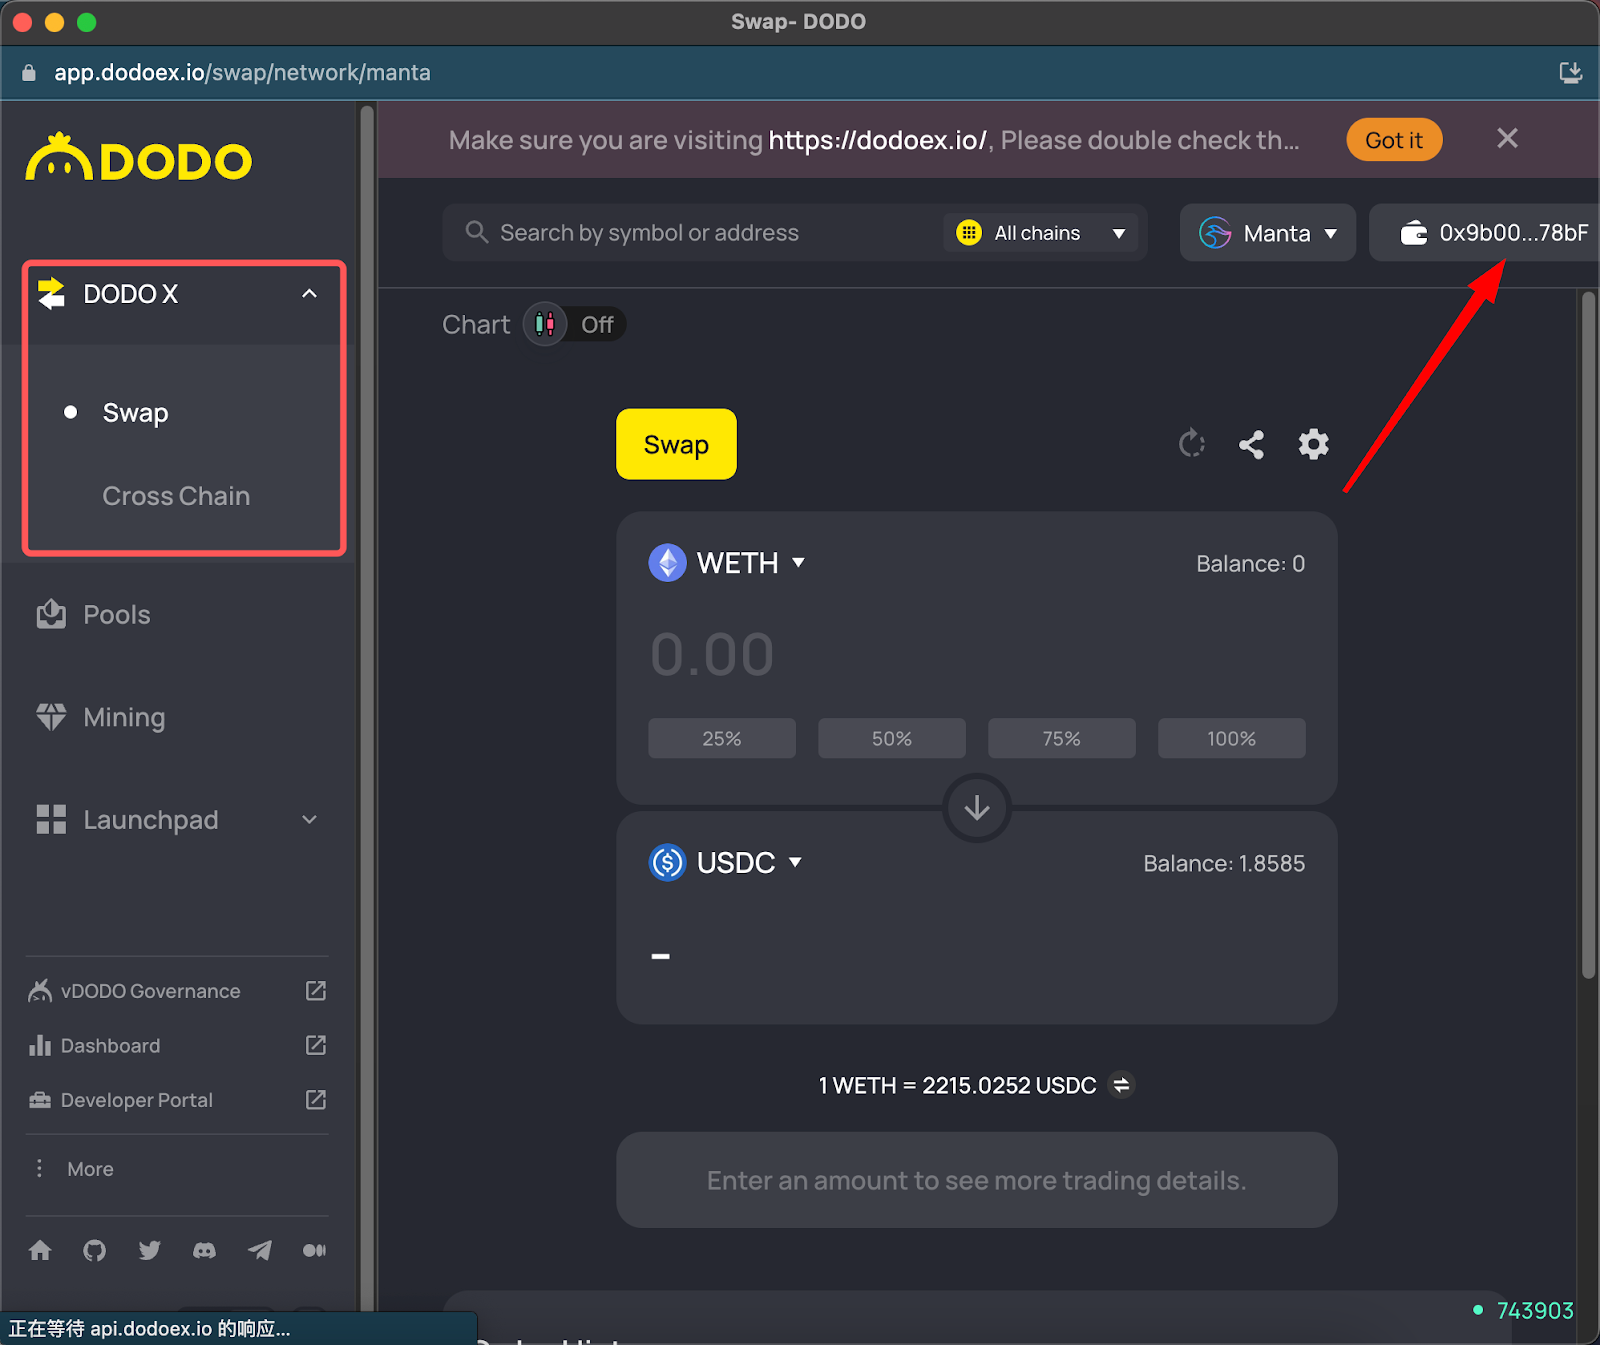Dismiss the security warning banner
This screenshot has width=1600, height=1345.
tap(1507, 138)
